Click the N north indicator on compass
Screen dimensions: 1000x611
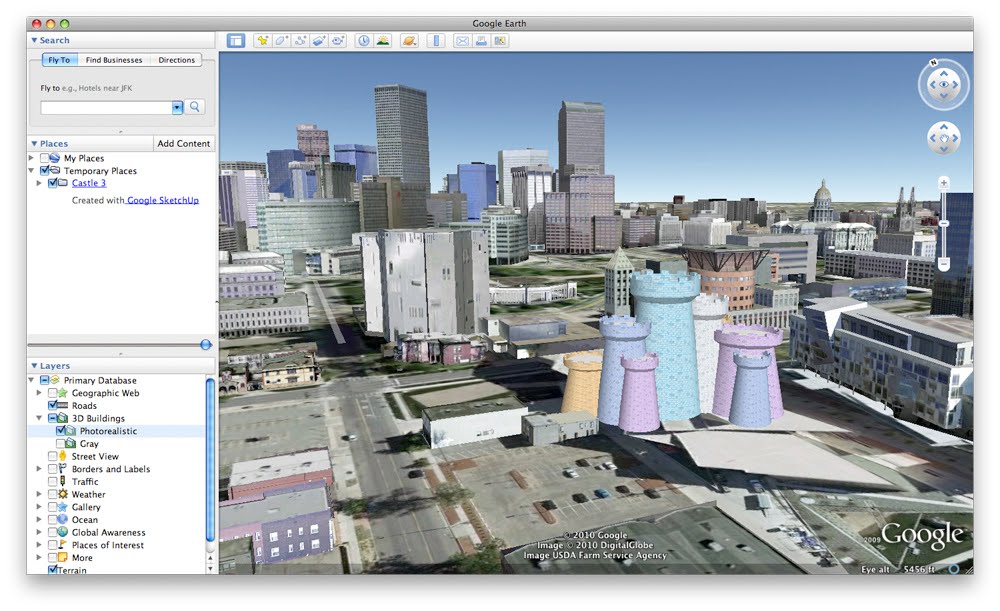[x=933, y=63]
